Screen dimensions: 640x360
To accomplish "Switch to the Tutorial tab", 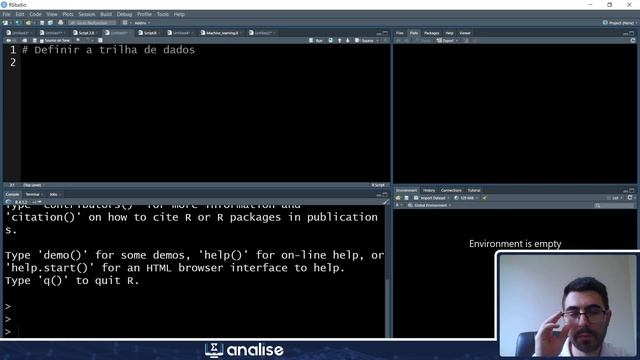I will [x=474, y=190].
